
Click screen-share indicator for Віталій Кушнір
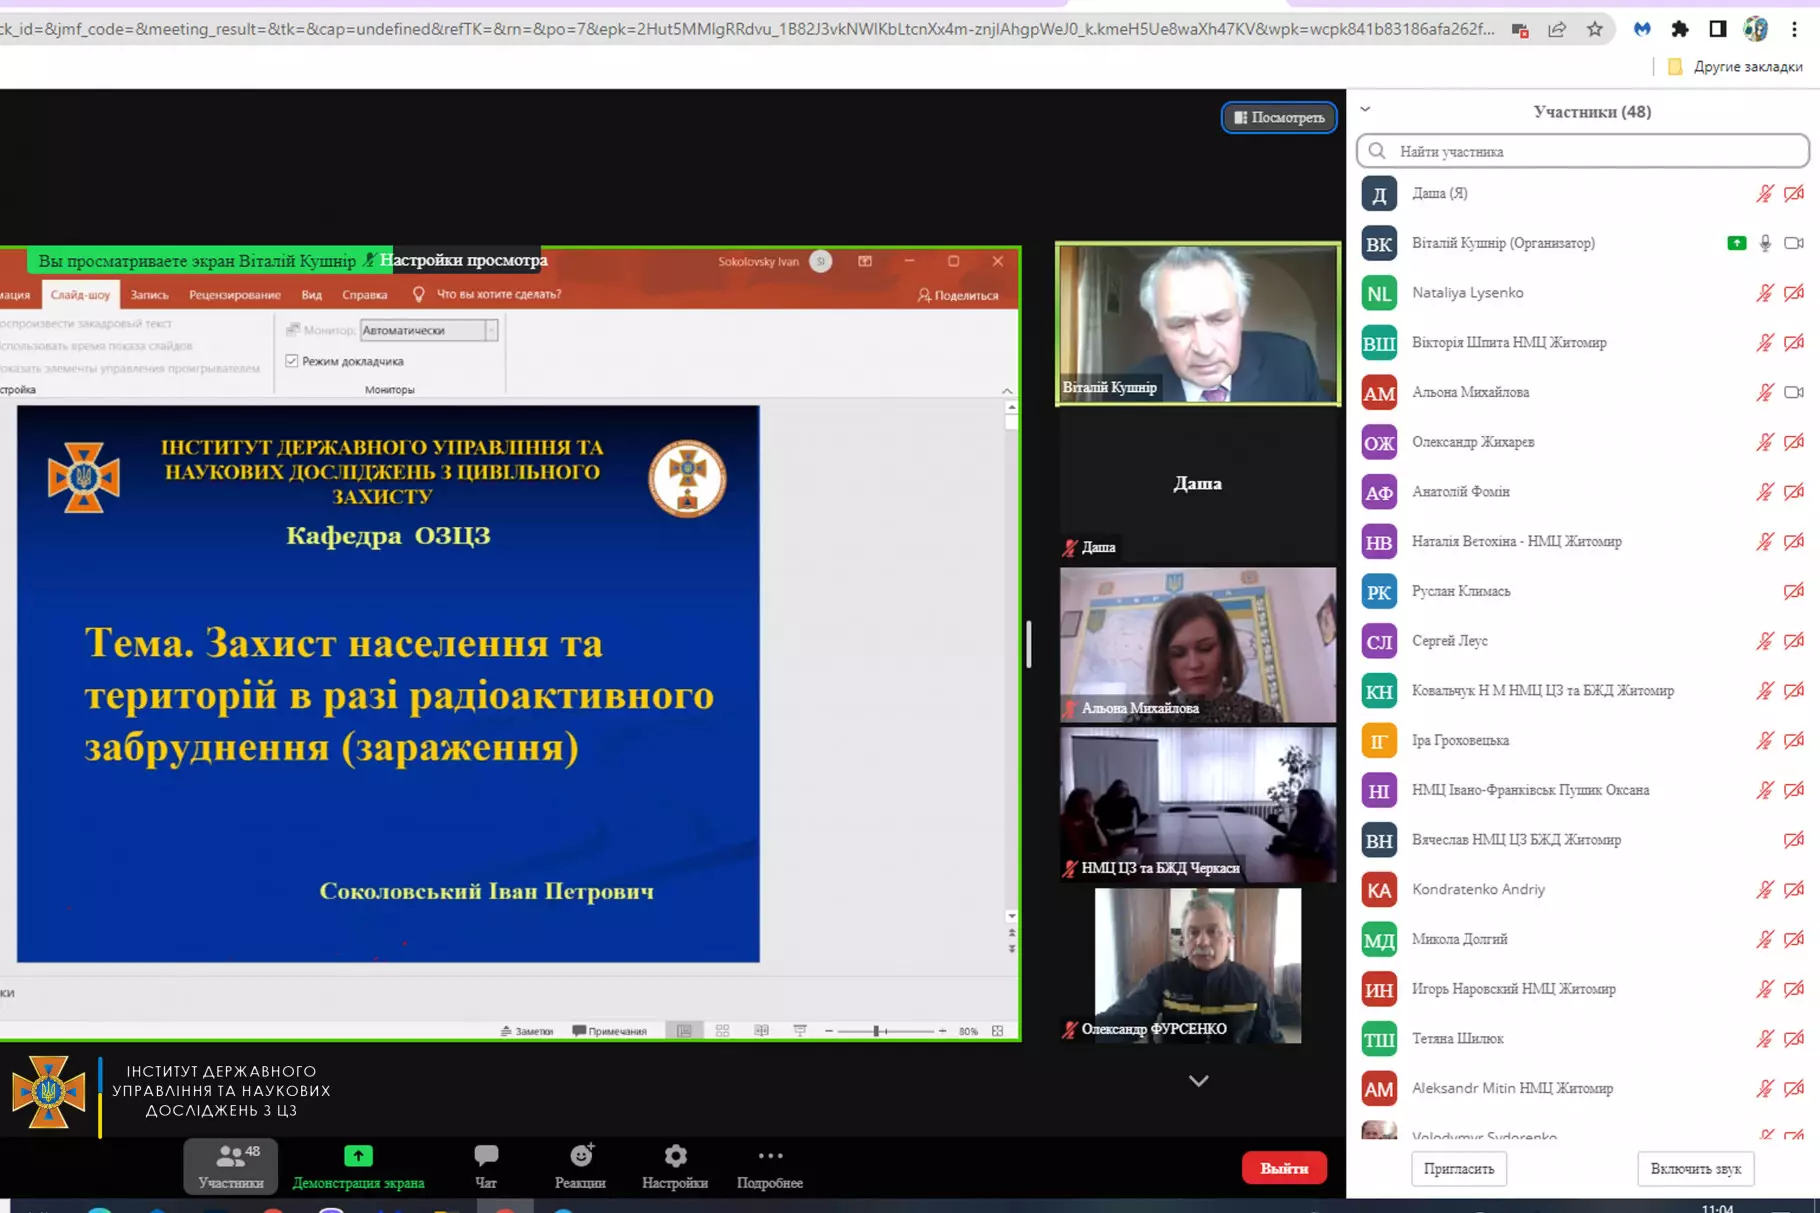coord(1737,243)
